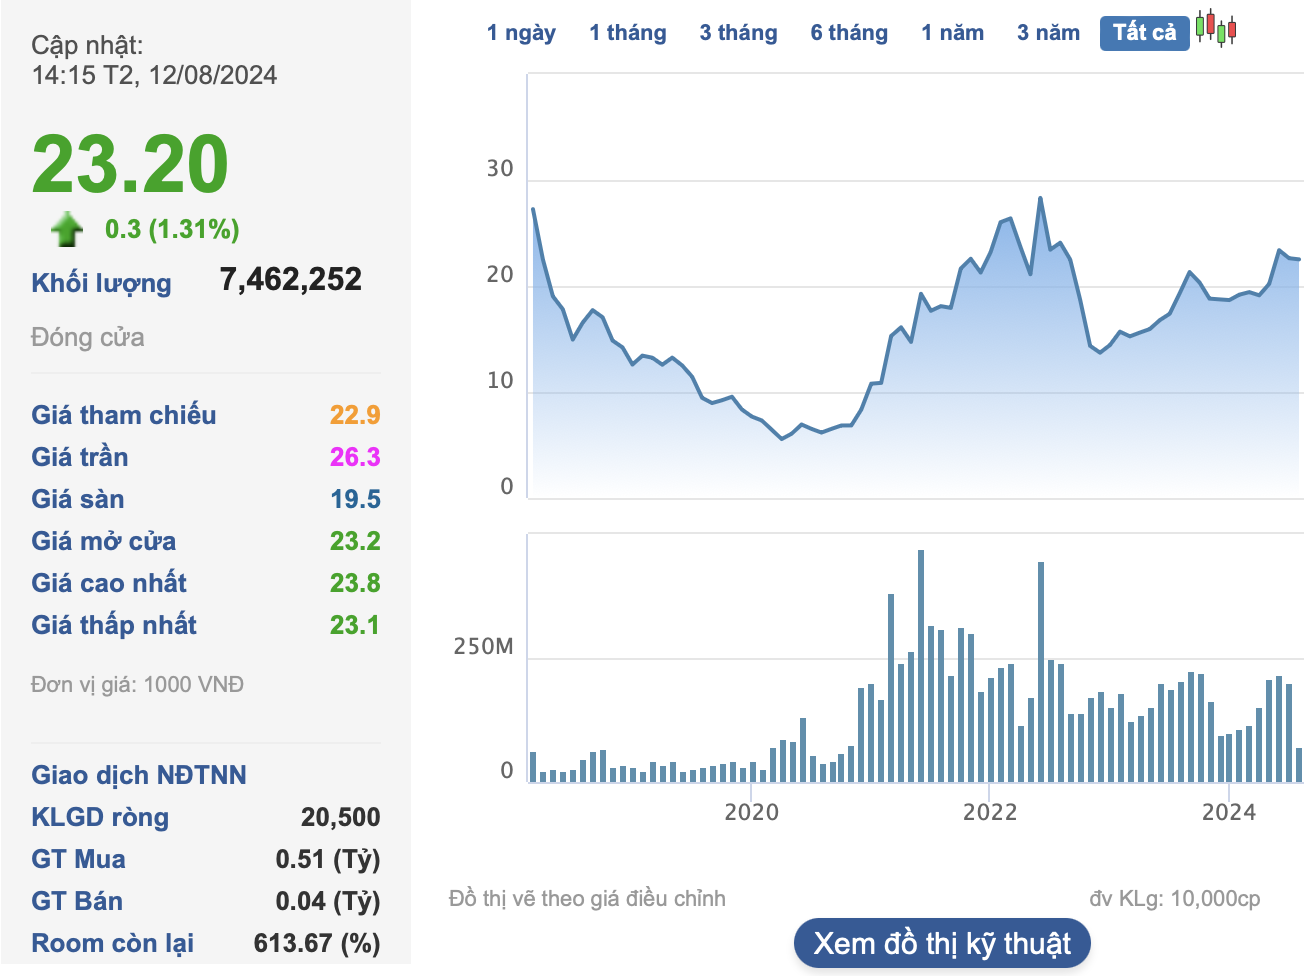
Task: Click the 'Đơn vị giá: 1000 VNĐ' note
Action: tap(137, 685)
